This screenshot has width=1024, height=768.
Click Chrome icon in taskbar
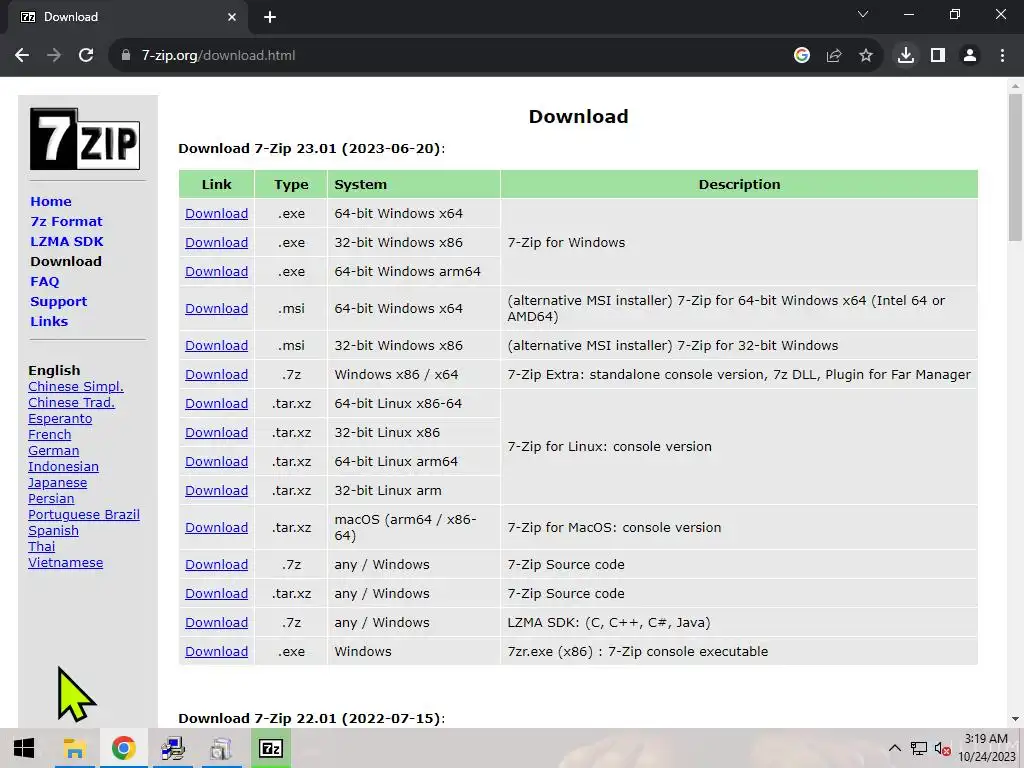123,748
